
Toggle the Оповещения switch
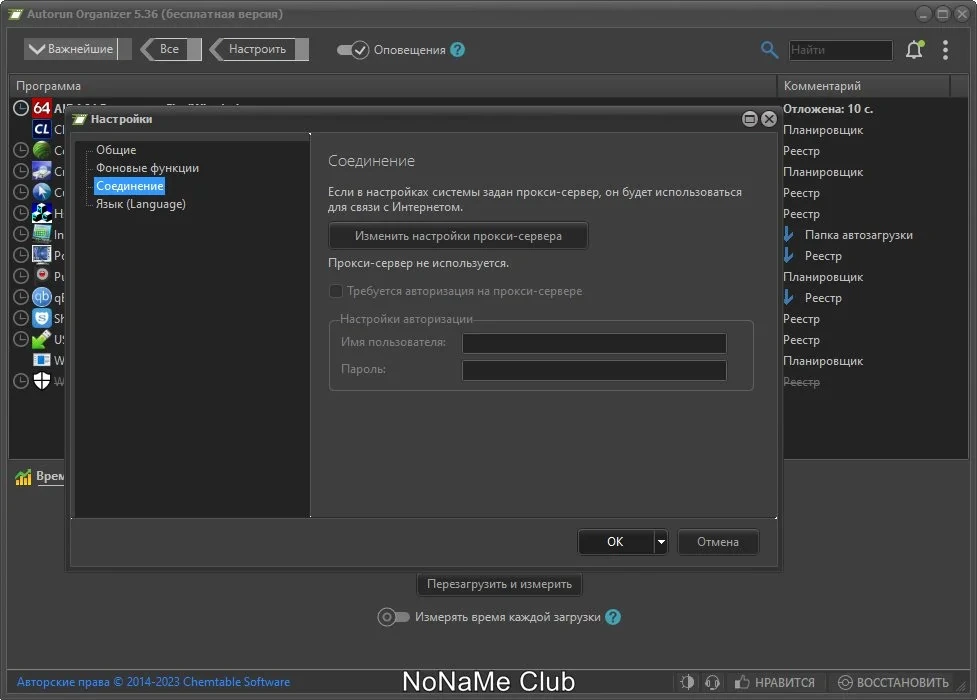353,50
